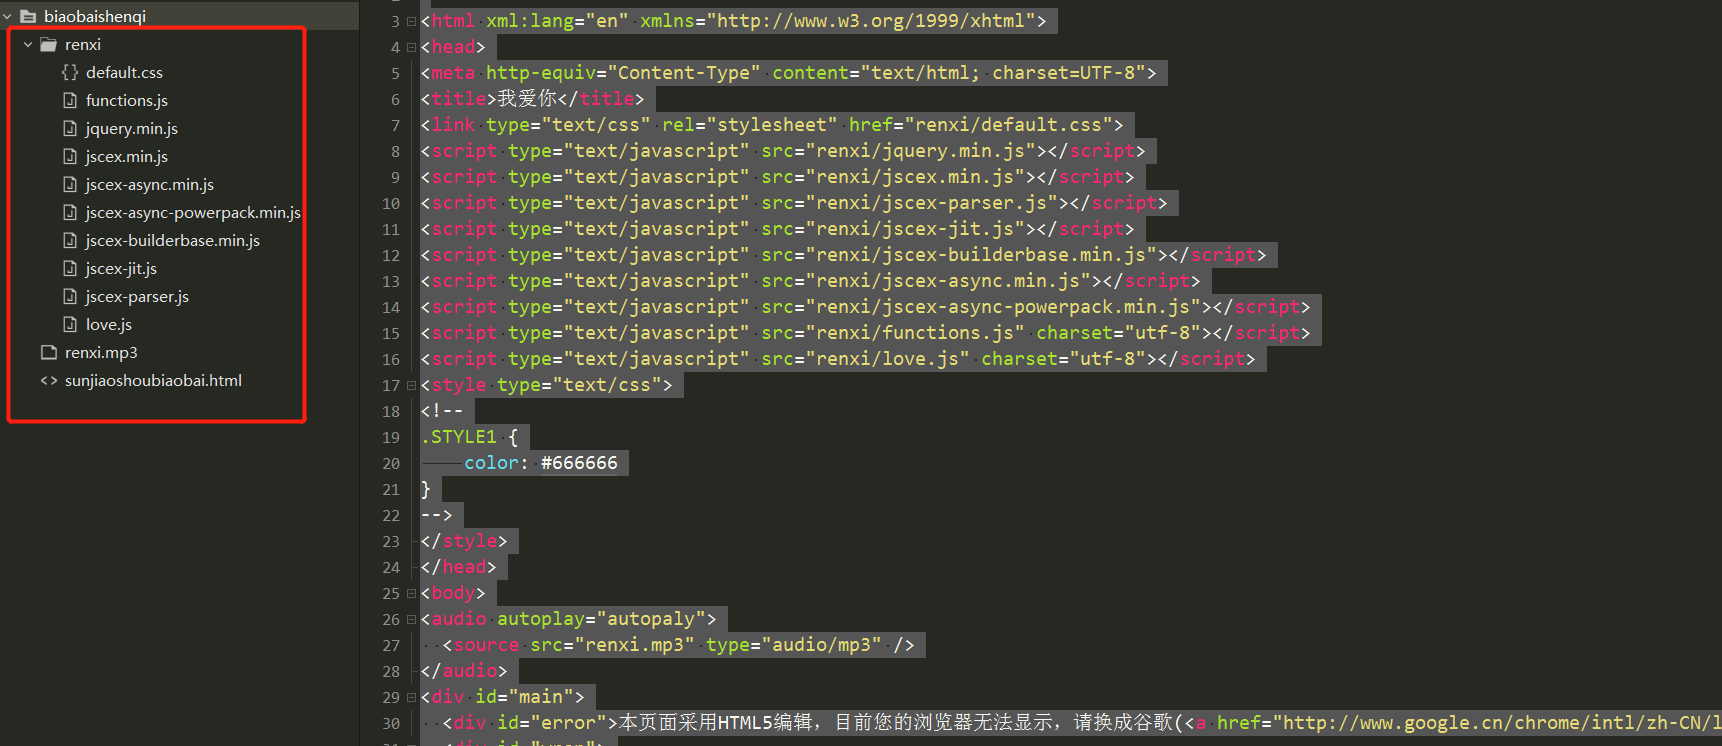Click the title text 我爱你
The height and width of the screenshot is (746, 1722).
coord(528,99)
